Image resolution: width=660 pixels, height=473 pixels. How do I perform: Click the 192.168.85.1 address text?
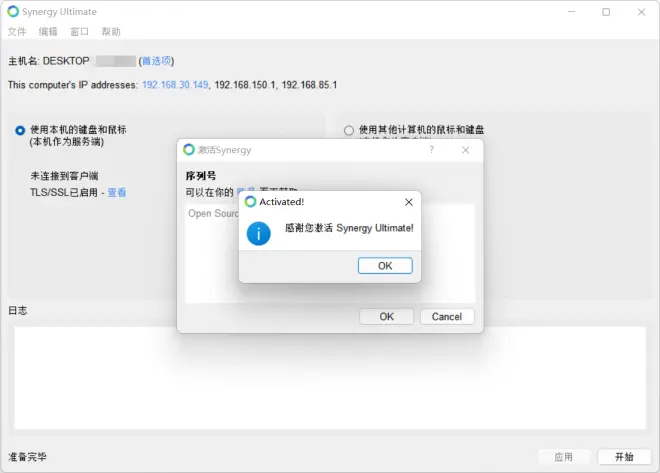coord(309,85)
